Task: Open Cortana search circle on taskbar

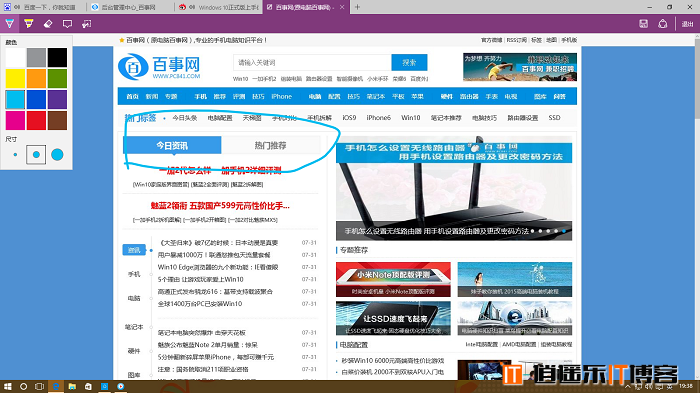Action: pyautogui.click(x=24, y=386)
